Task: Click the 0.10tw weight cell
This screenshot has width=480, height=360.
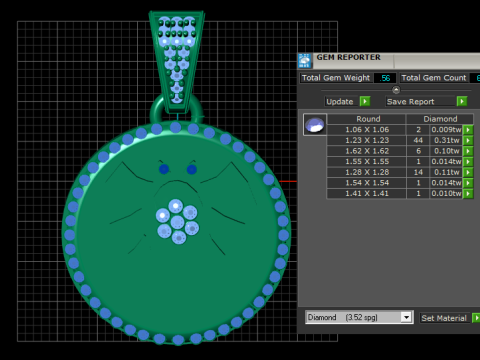Action: (x=446, y=151)
